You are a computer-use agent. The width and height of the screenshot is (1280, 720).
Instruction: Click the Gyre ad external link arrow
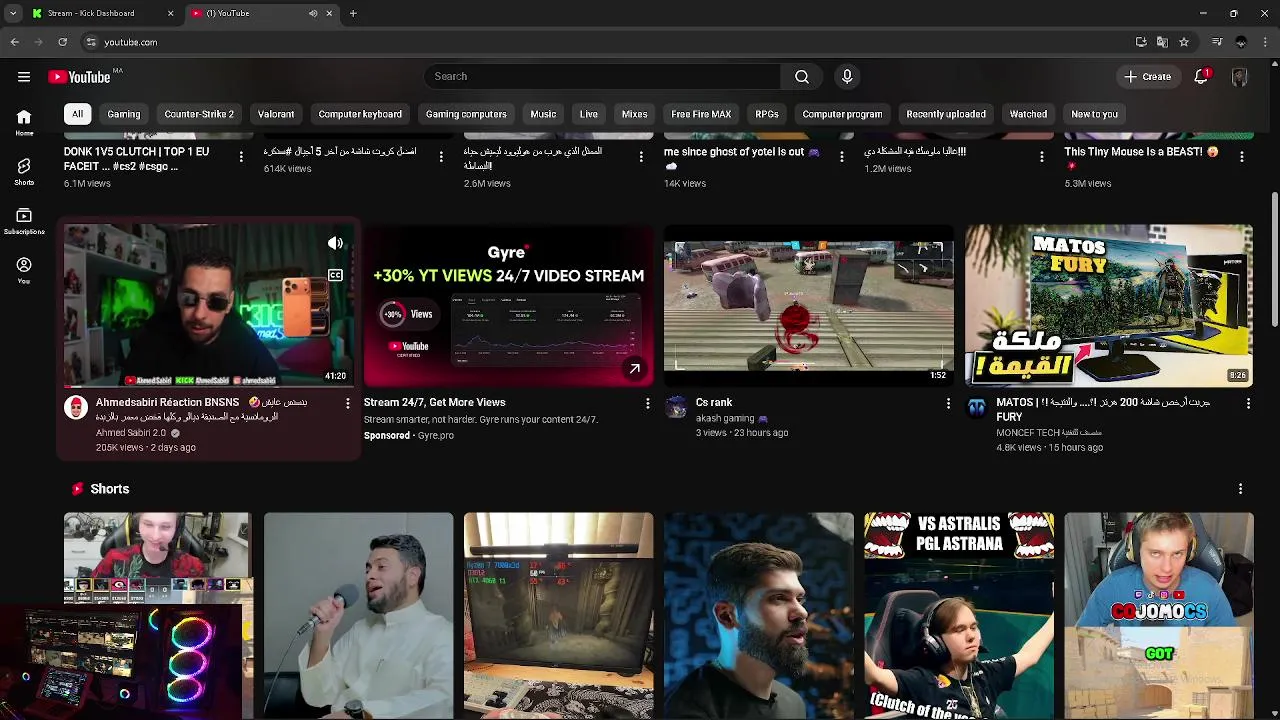[x=634, y=369]
